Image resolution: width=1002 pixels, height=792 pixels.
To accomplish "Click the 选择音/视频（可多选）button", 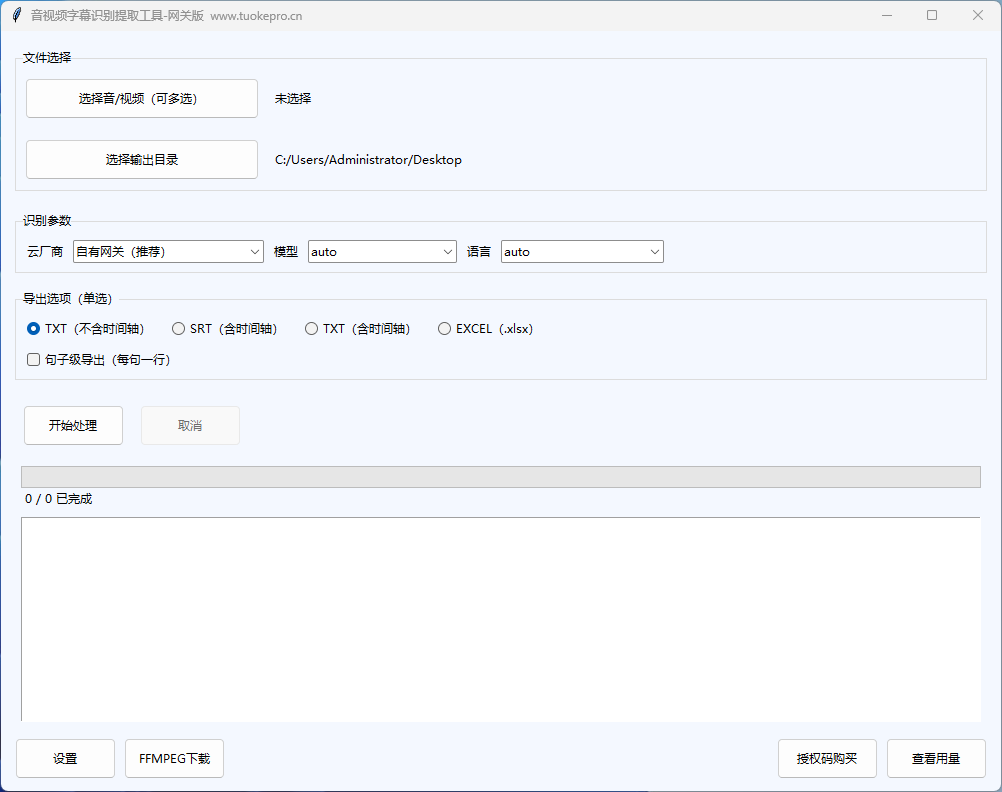I will 141,98.
